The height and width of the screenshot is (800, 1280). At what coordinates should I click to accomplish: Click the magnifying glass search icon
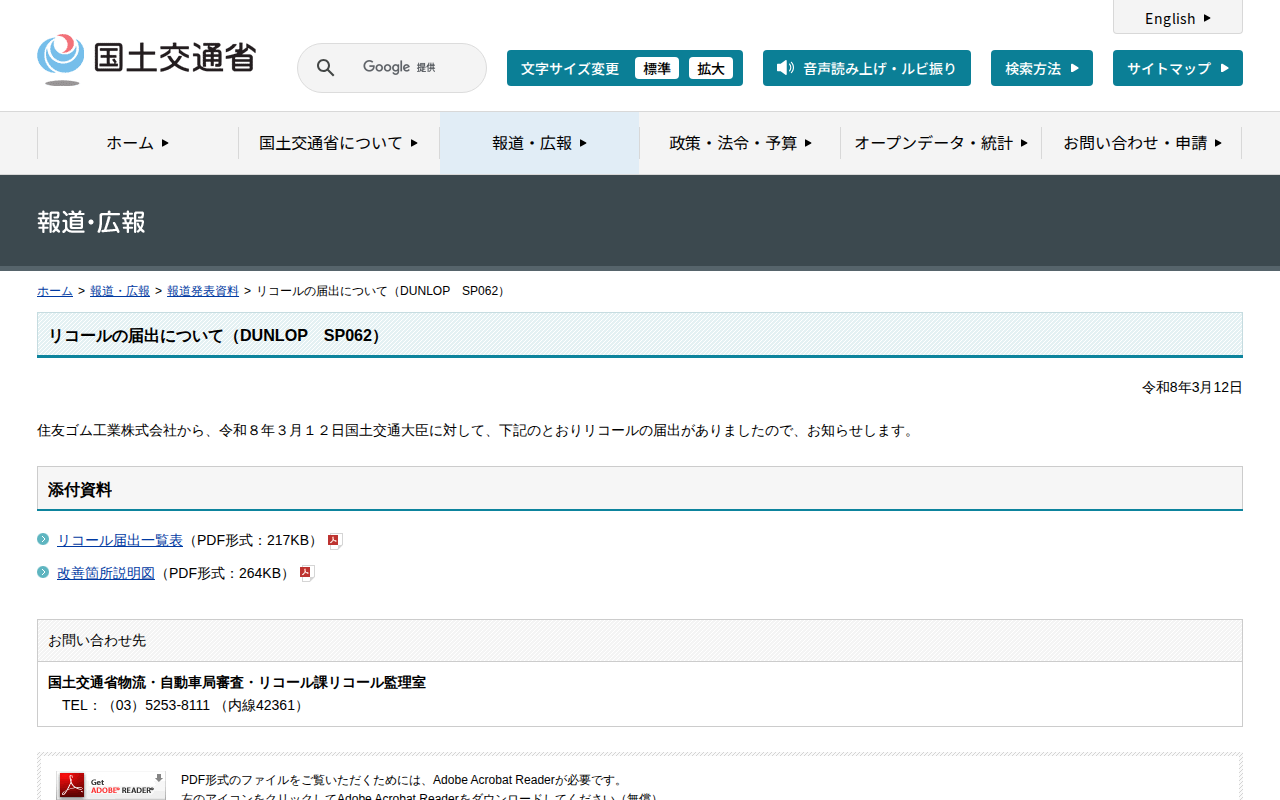[325, 68]
